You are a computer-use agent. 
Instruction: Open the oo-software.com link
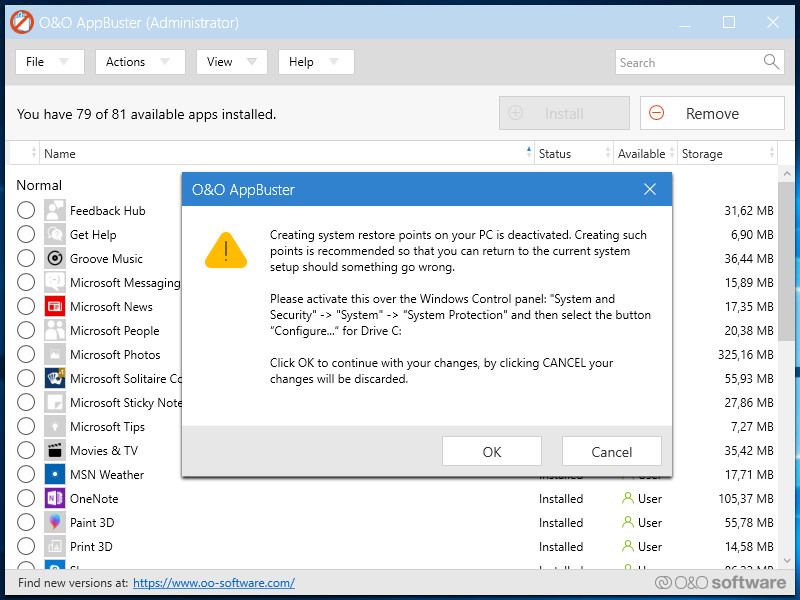point(214,583)
